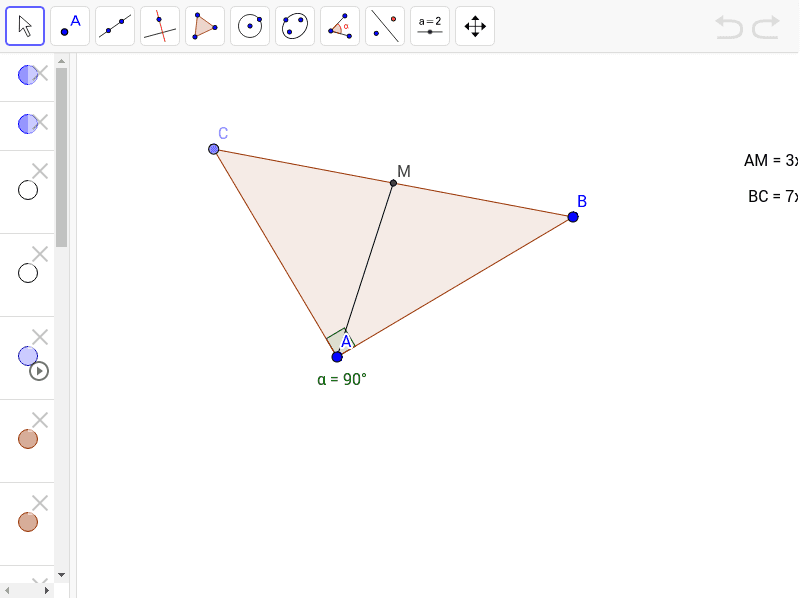The width and height of the screenshot is (800, 600).
Task: Click the BC = 7x text
Action: [773, 196]
